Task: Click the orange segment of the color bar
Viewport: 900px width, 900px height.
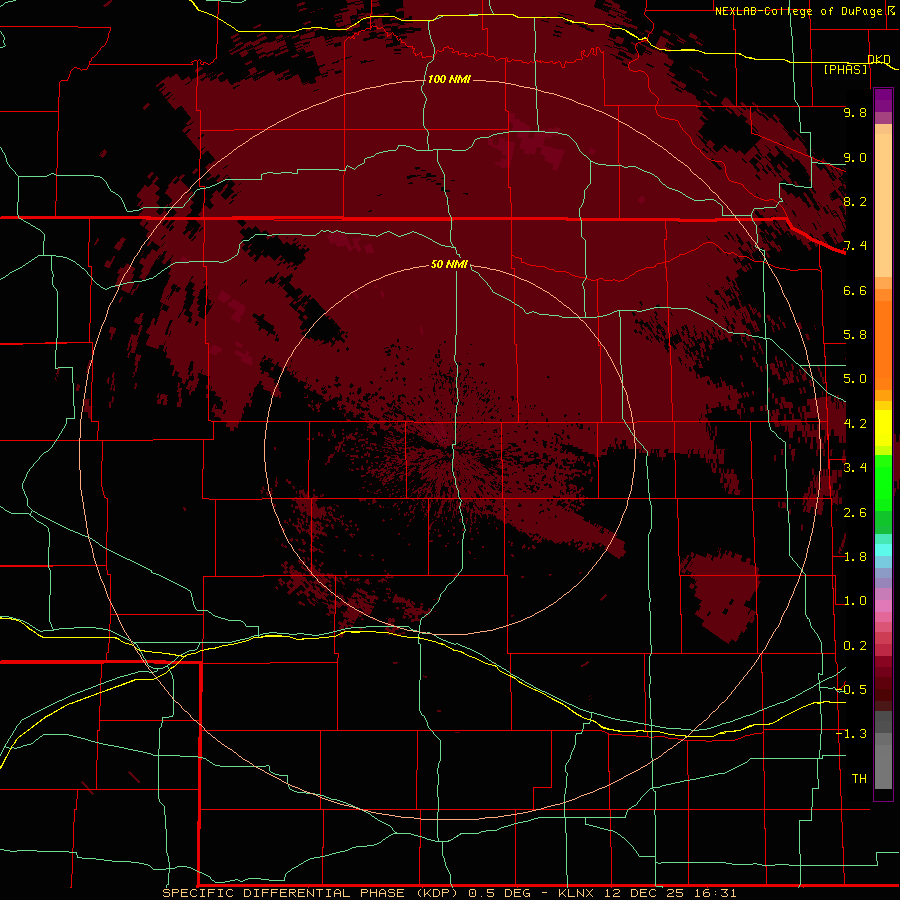Action: pos(883,344)
